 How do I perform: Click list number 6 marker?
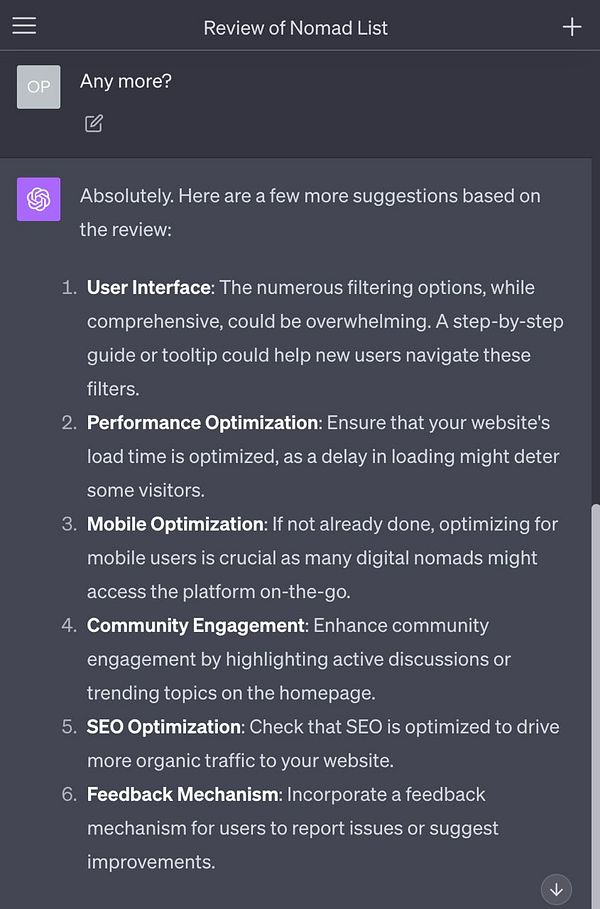[x=69, y=794]
